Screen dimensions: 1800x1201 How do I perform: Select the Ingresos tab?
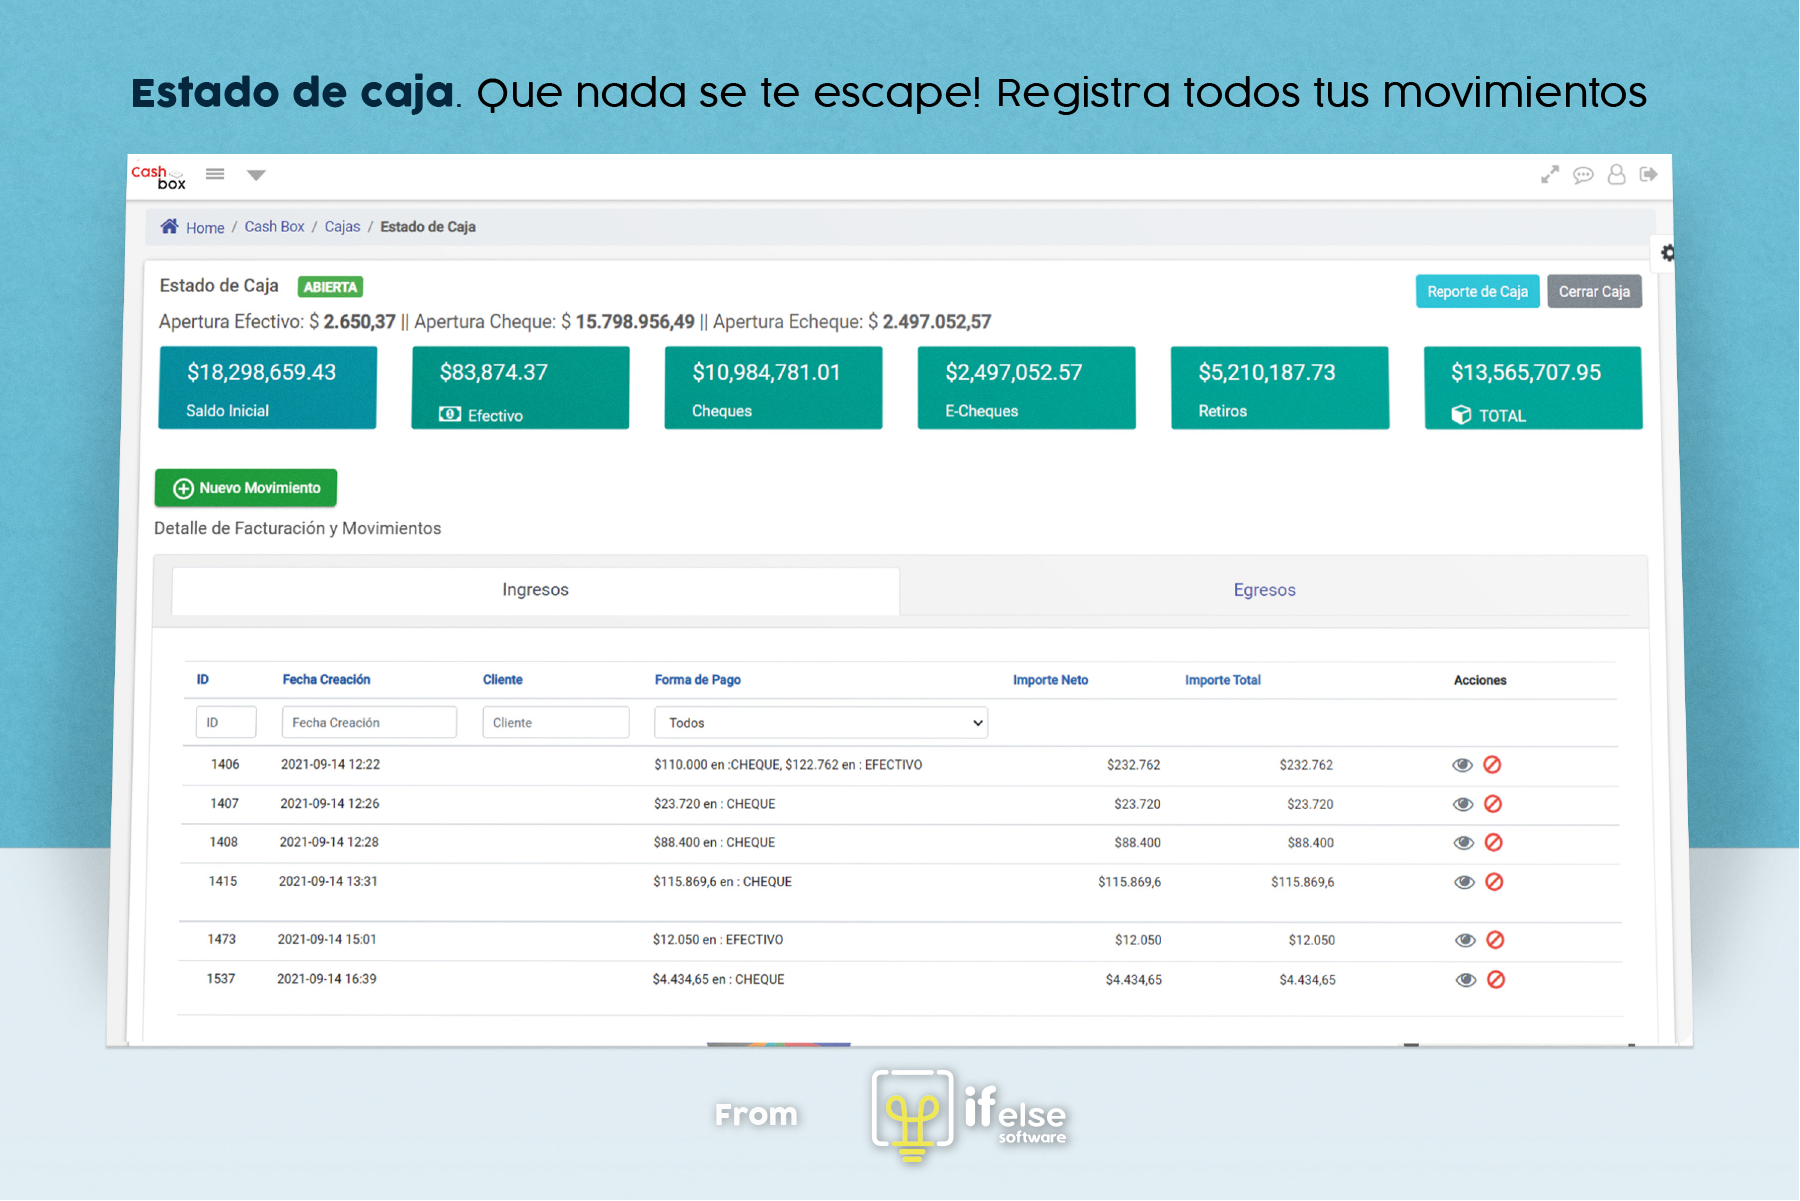[x=535, y=590]
